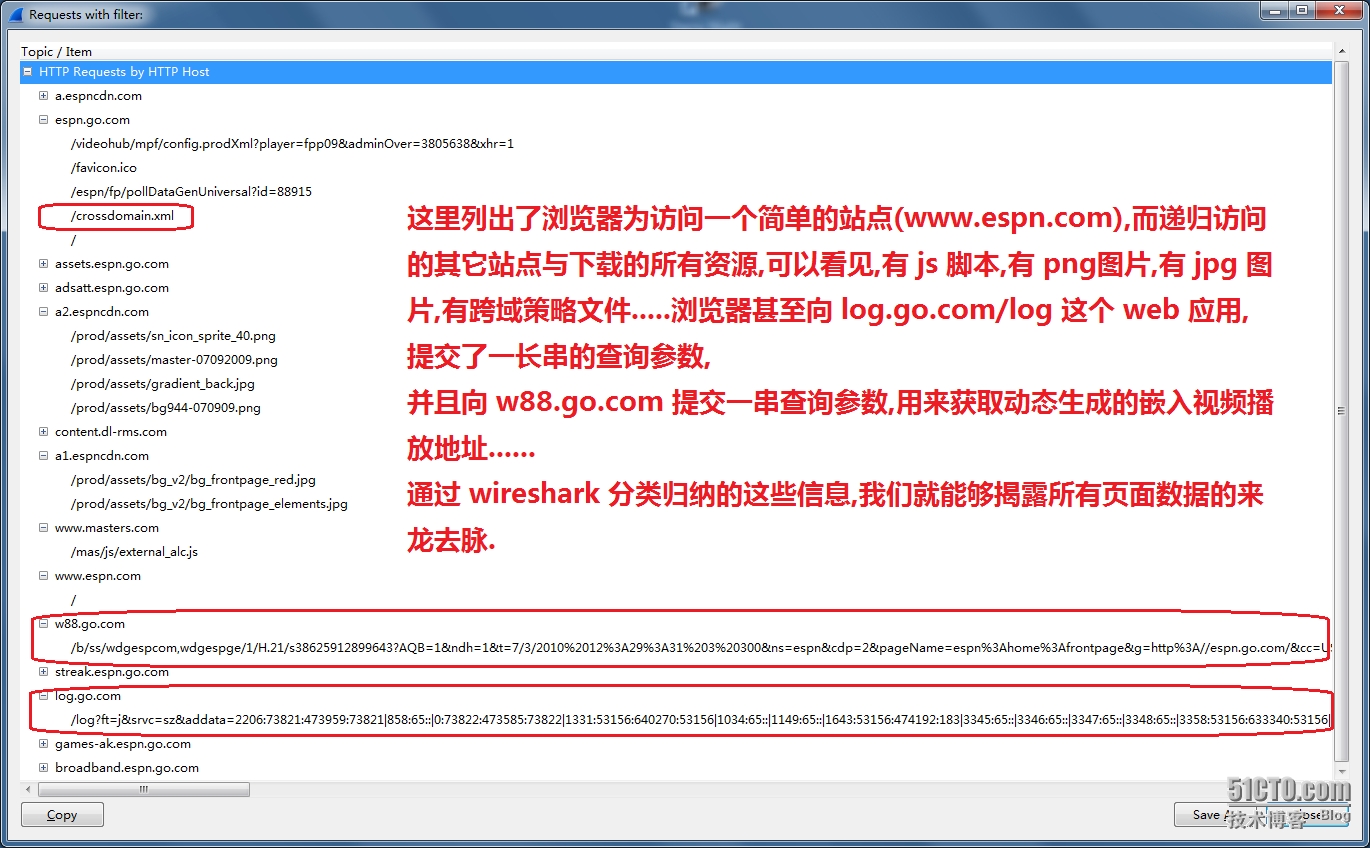The image size is (1370, 848).
Task: Collapse the a1.espncdn.com host node
Action: [x=44, y=456]
